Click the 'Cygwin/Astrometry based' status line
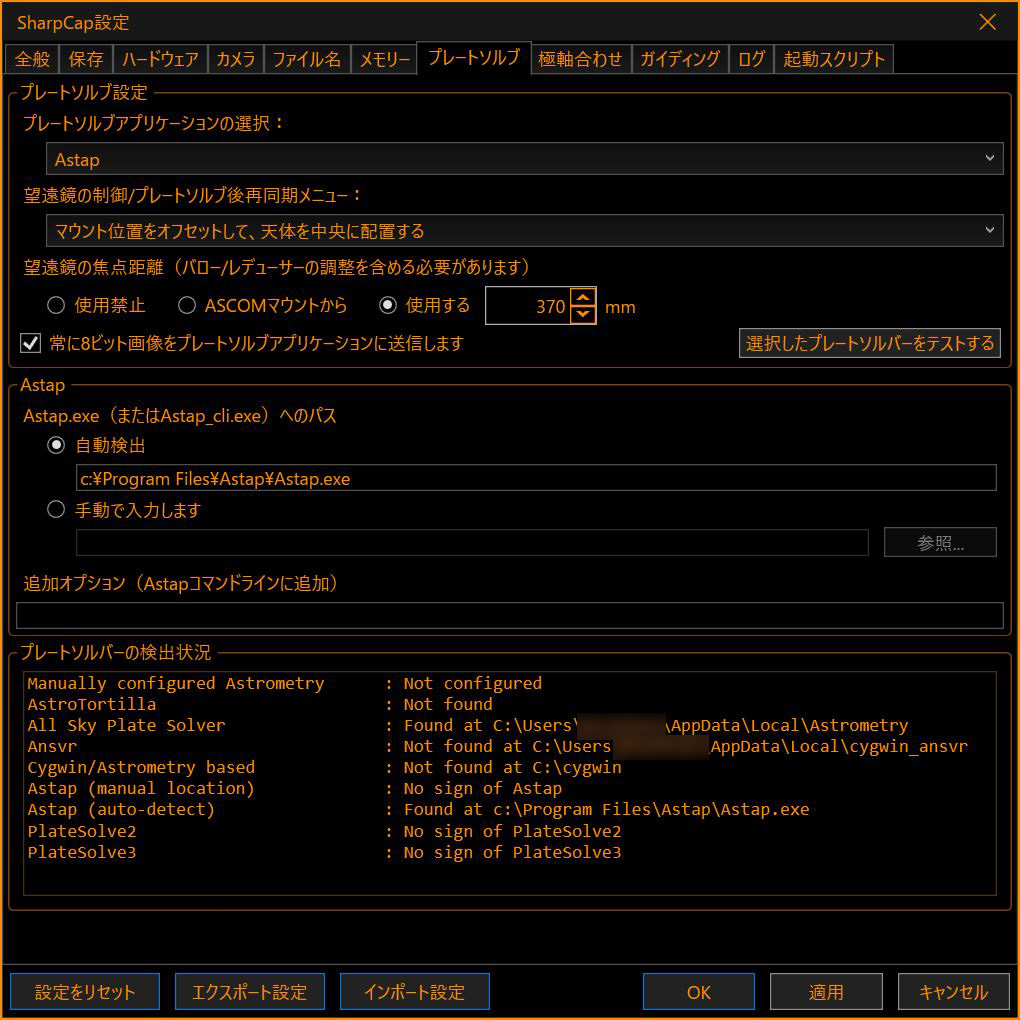Screen dimensions: 1020x1020 pos(324,767)
